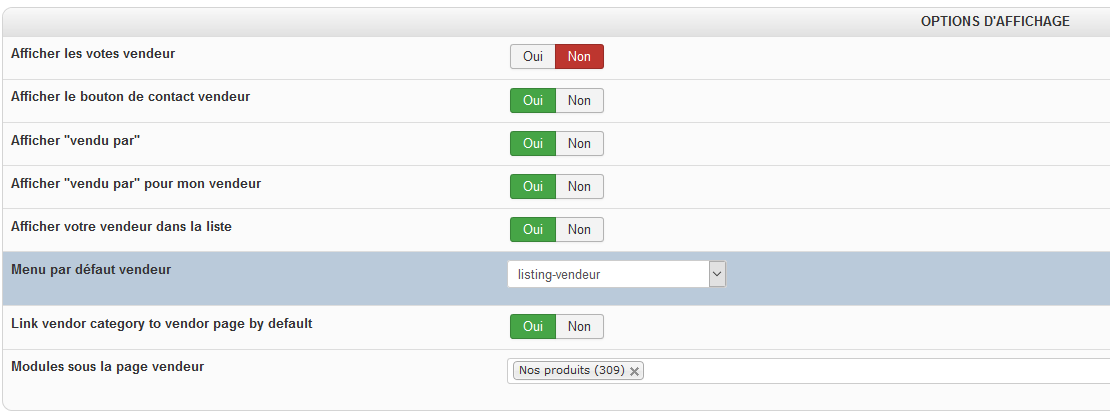Click the Options d'affichage section header
The width and height of the screenshot is (1110, 416).
point(995,21)
